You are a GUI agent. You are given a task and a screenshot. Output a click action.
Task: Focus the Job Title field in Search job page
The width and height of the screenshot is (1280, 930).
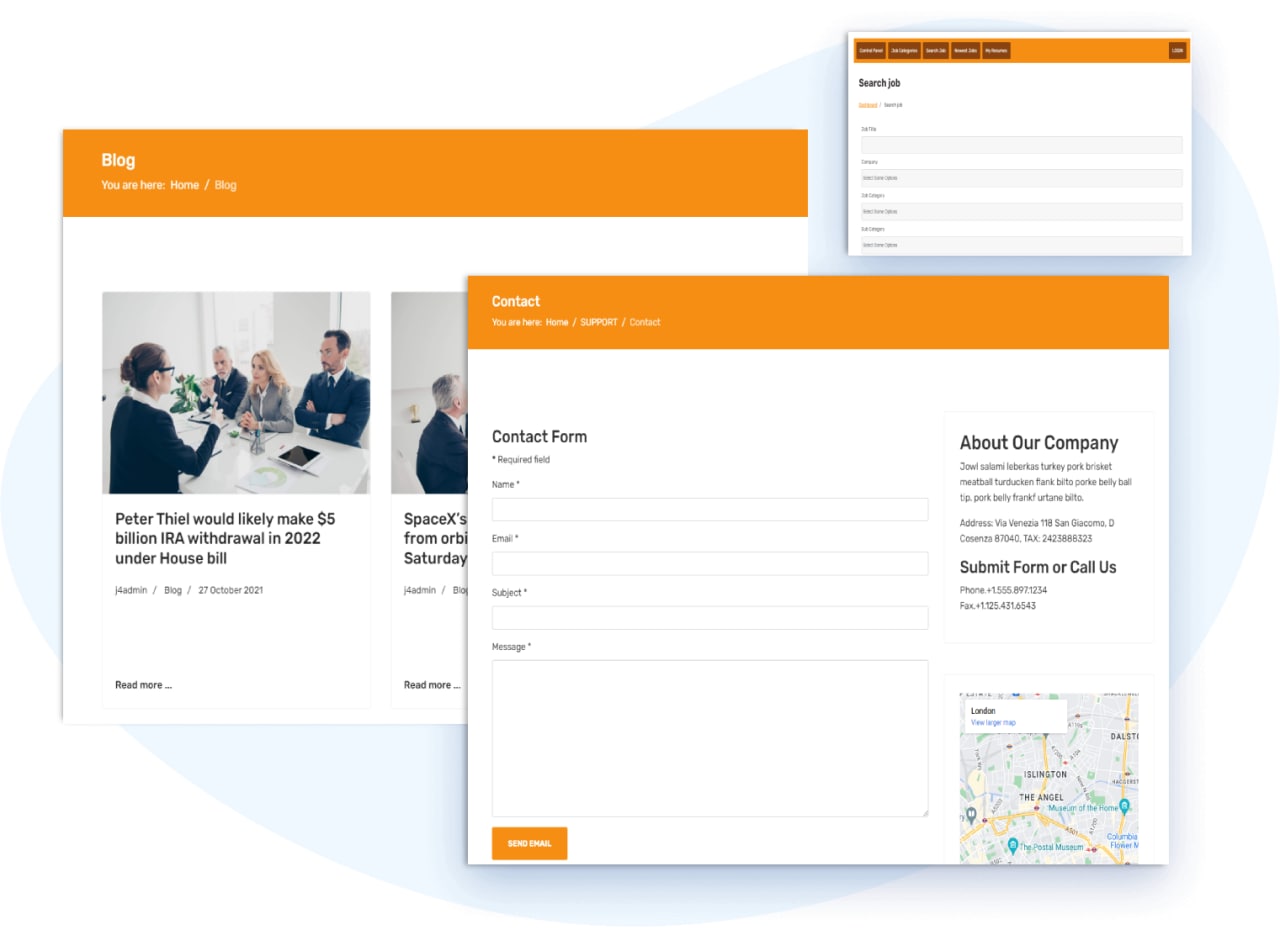point(1022,145)
